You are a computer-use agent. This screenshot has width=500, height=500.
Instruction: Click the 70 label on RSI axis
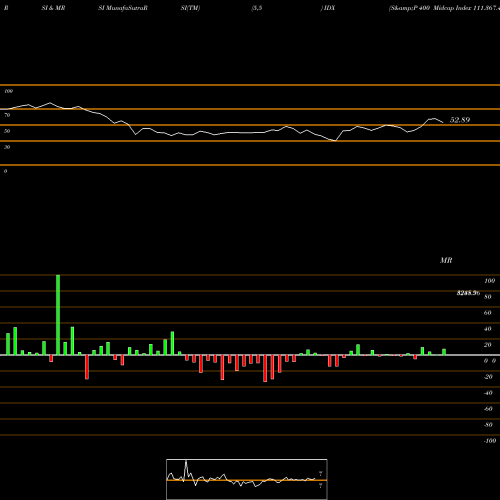[7, 115]
